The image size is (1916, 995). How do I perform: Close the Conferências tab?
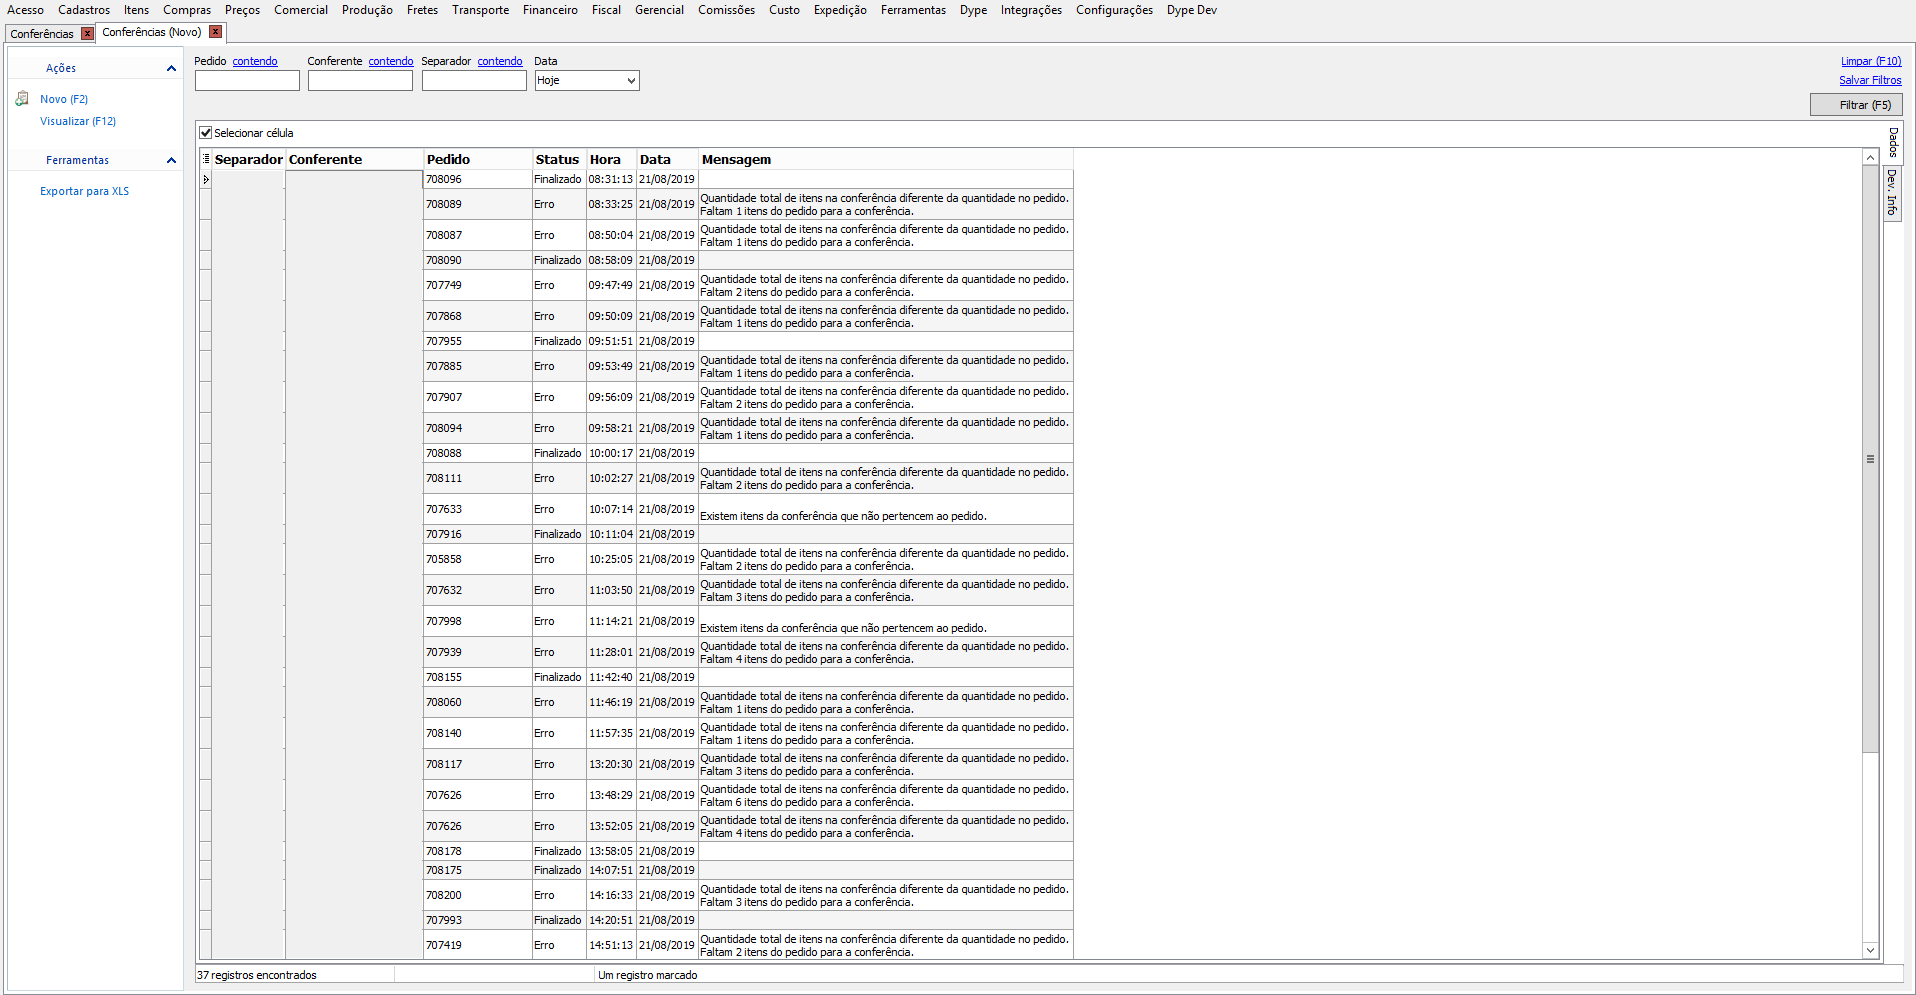87,33
